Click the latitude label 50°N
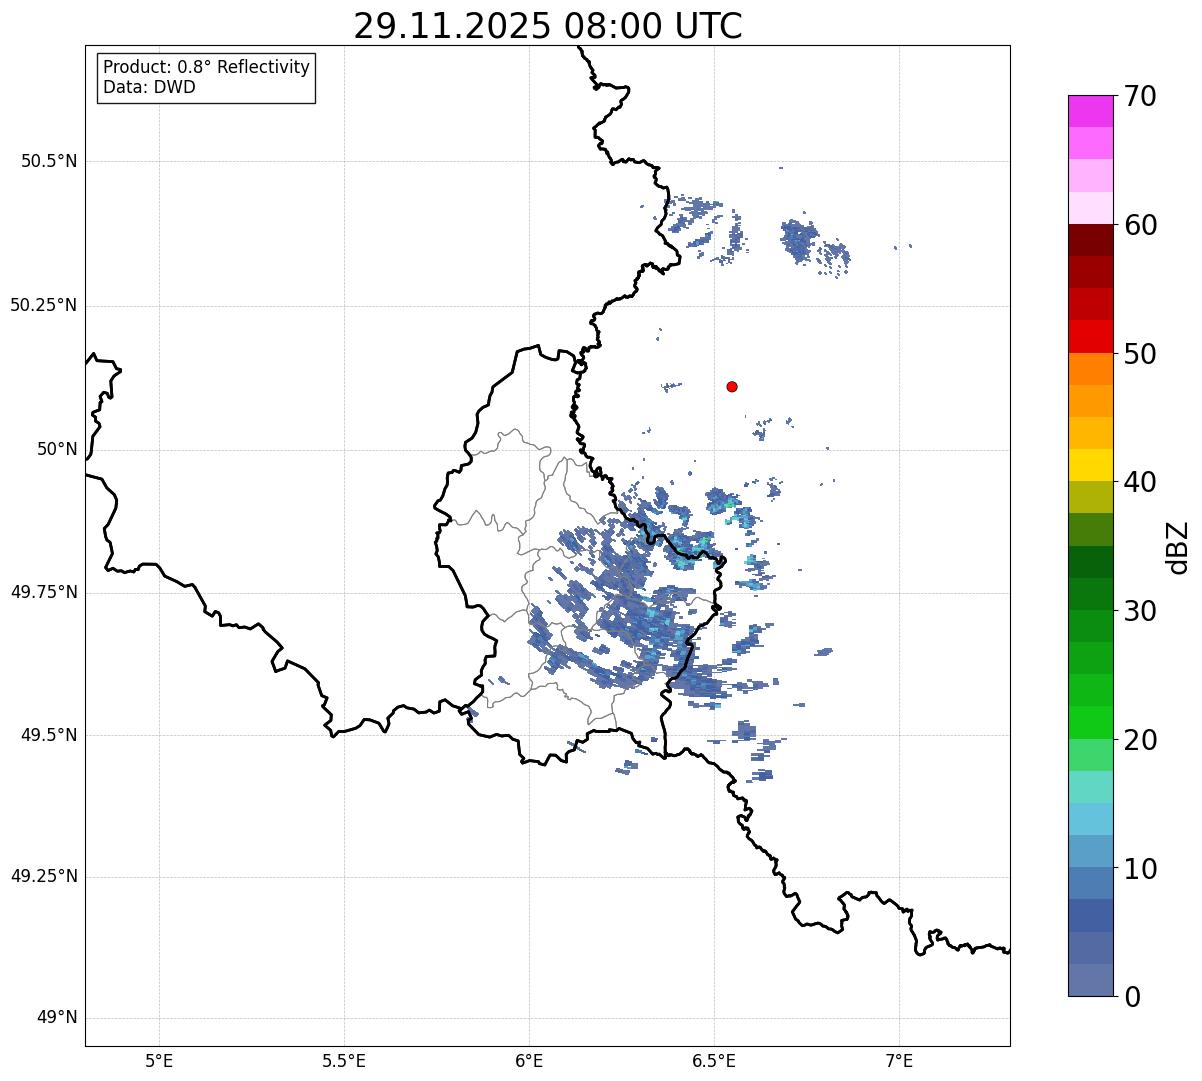Viewport: 1202px width, 1081px height. pos(57,449)
